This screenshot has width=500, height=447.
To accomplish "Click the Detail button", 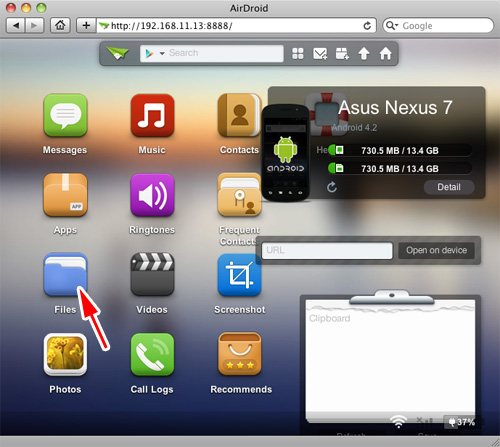I will (x=449, y=187).
